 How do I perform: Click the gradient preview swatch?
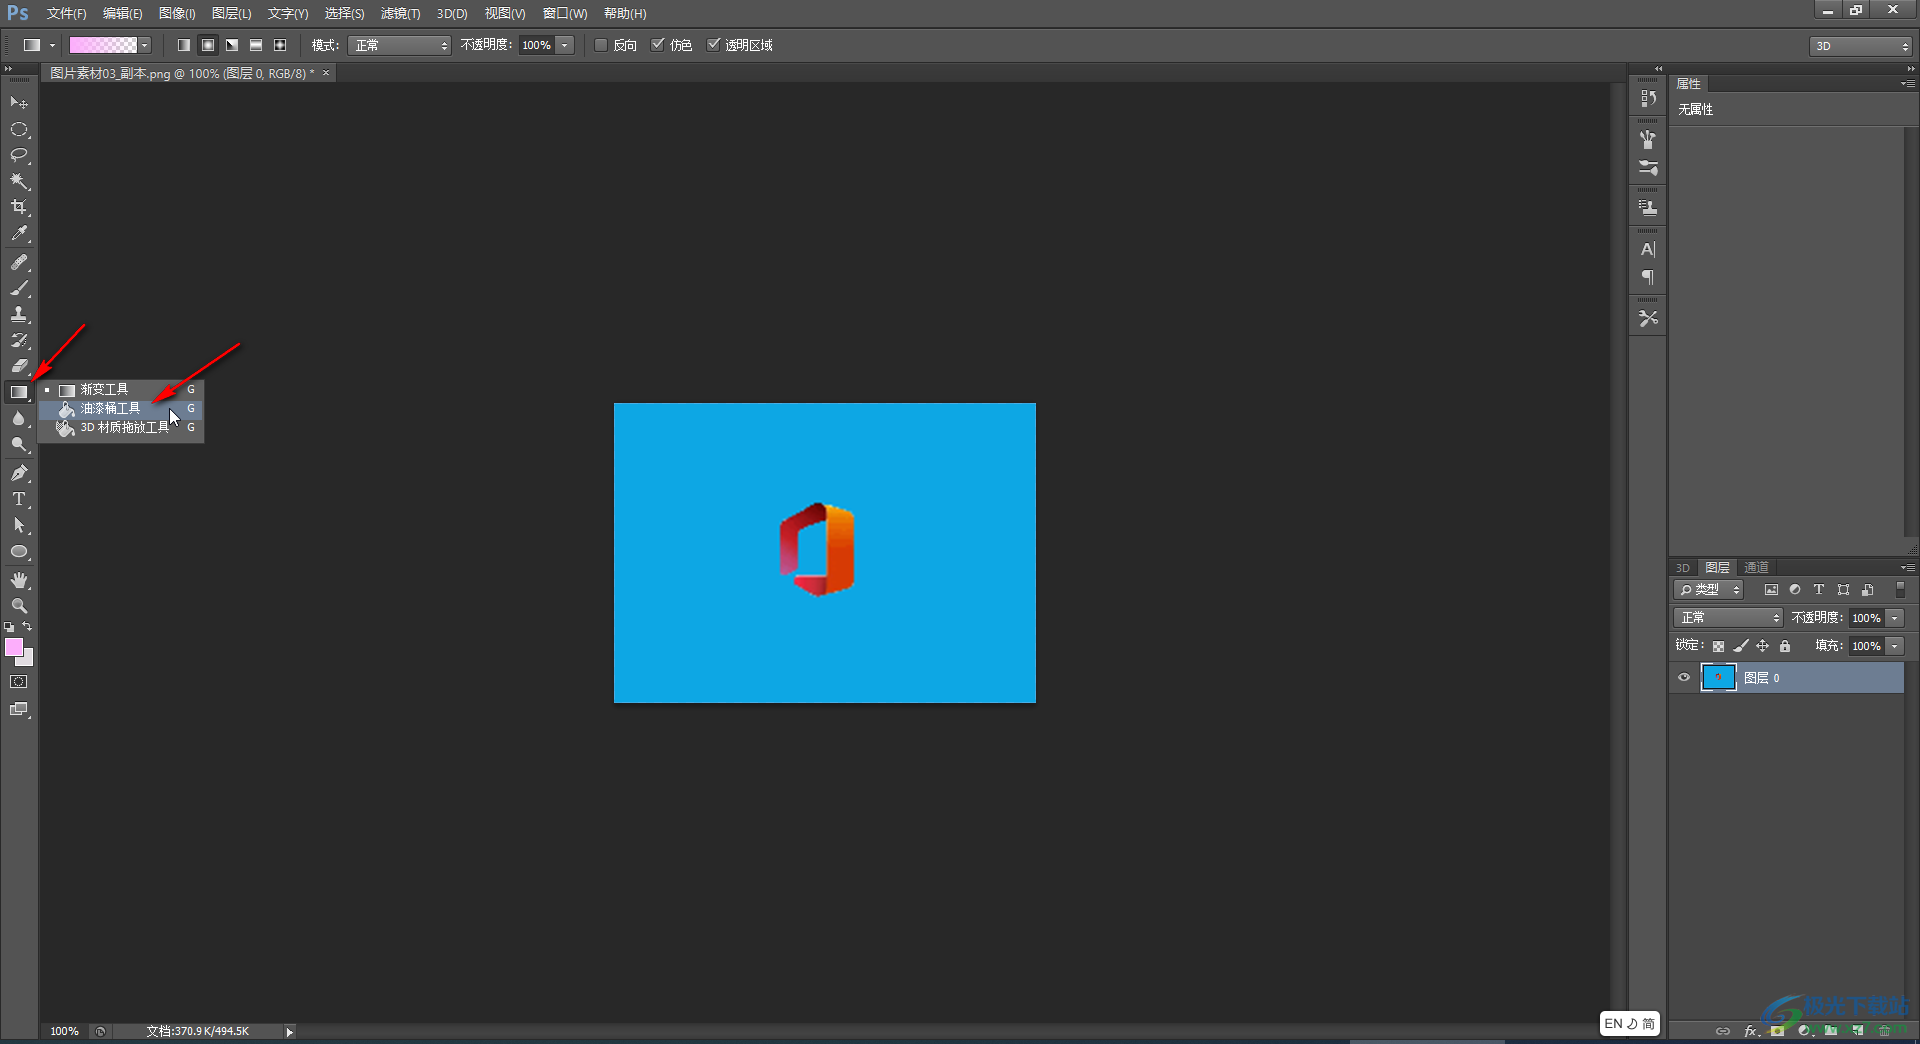click(x=103, y=45)
